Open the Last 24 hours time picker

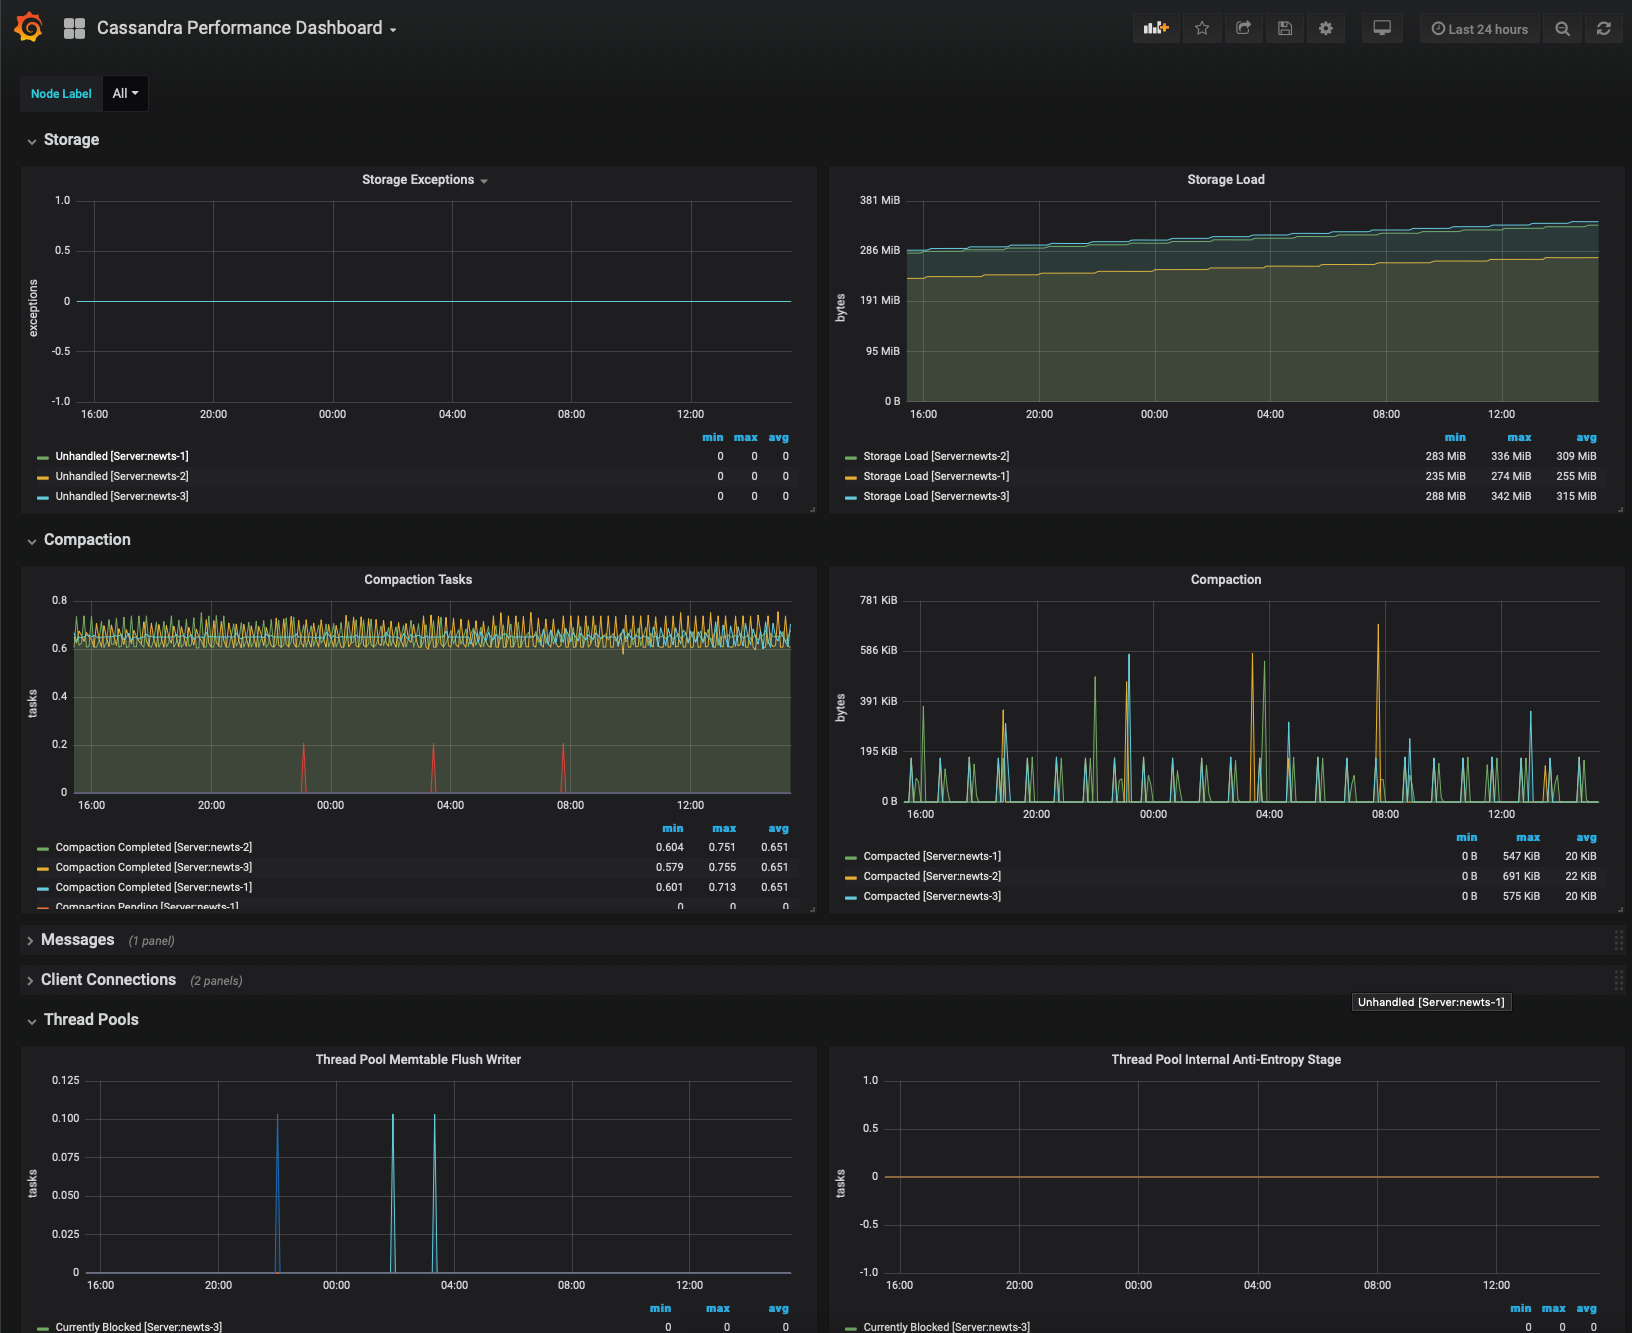click(1479, 29)
